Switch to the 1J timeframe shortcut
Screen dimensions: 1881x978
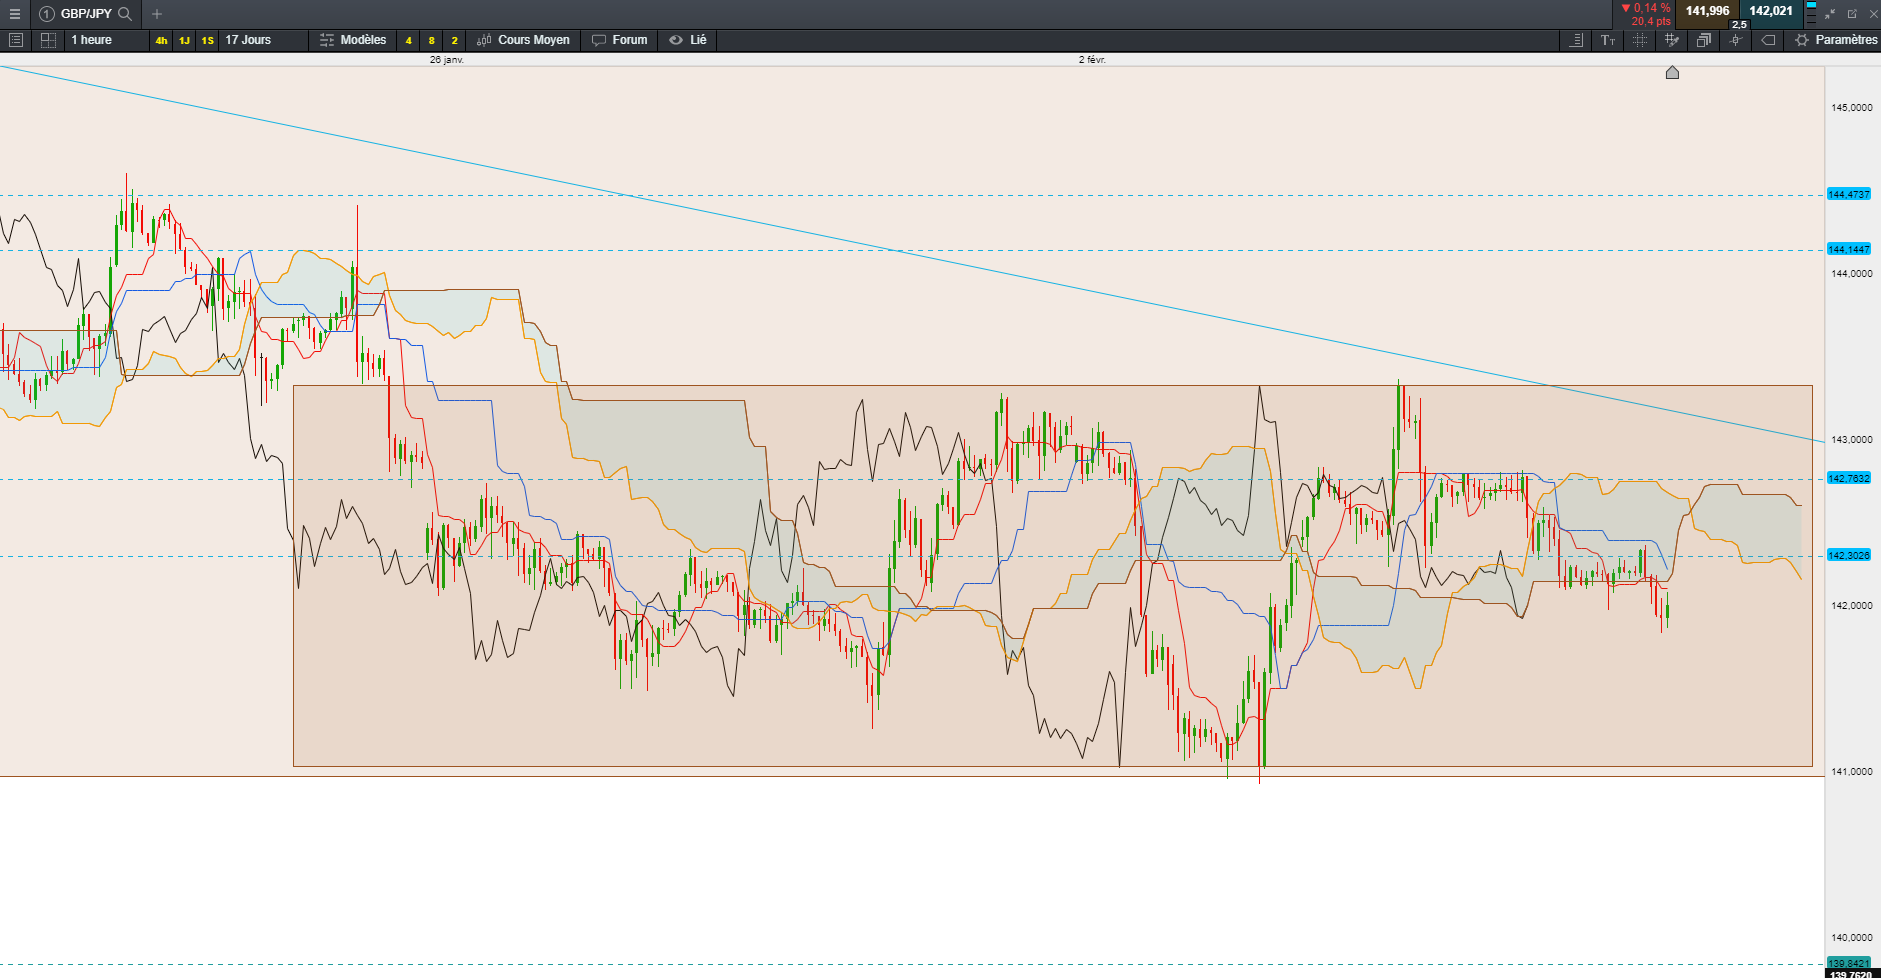point(184,40)
